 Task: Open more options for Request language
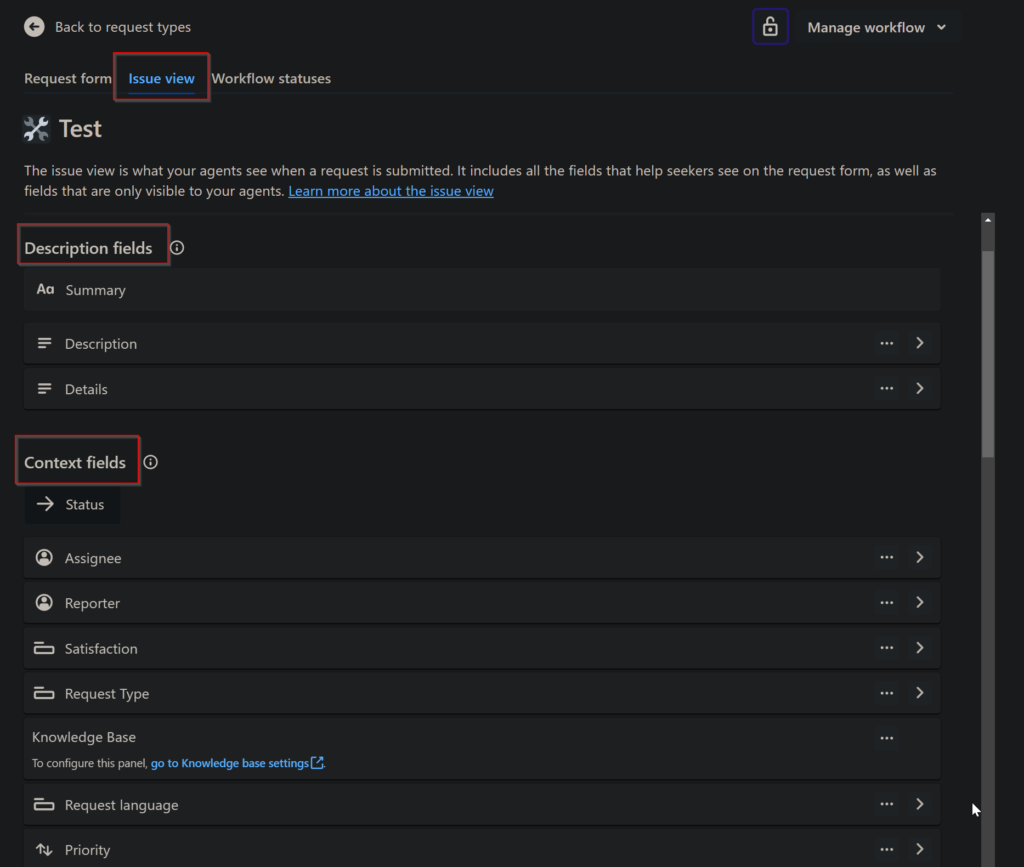click(886, 804)
